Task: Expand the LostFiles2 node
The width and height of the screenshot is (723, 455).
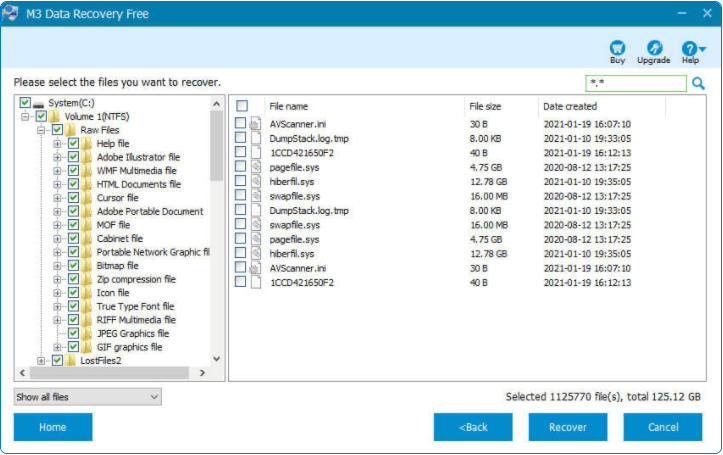Action: (x=41, y=361)
